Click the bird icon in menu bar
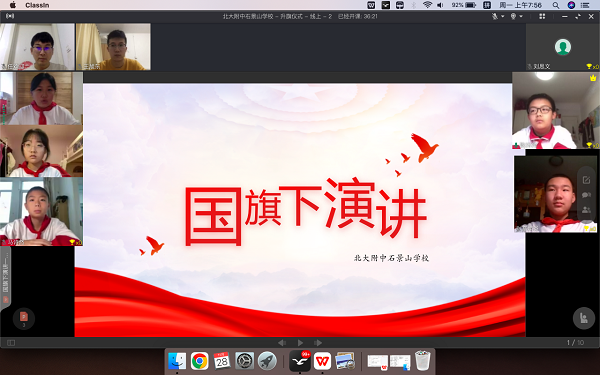This screenshot has width=600, height=375. (385, 5)
